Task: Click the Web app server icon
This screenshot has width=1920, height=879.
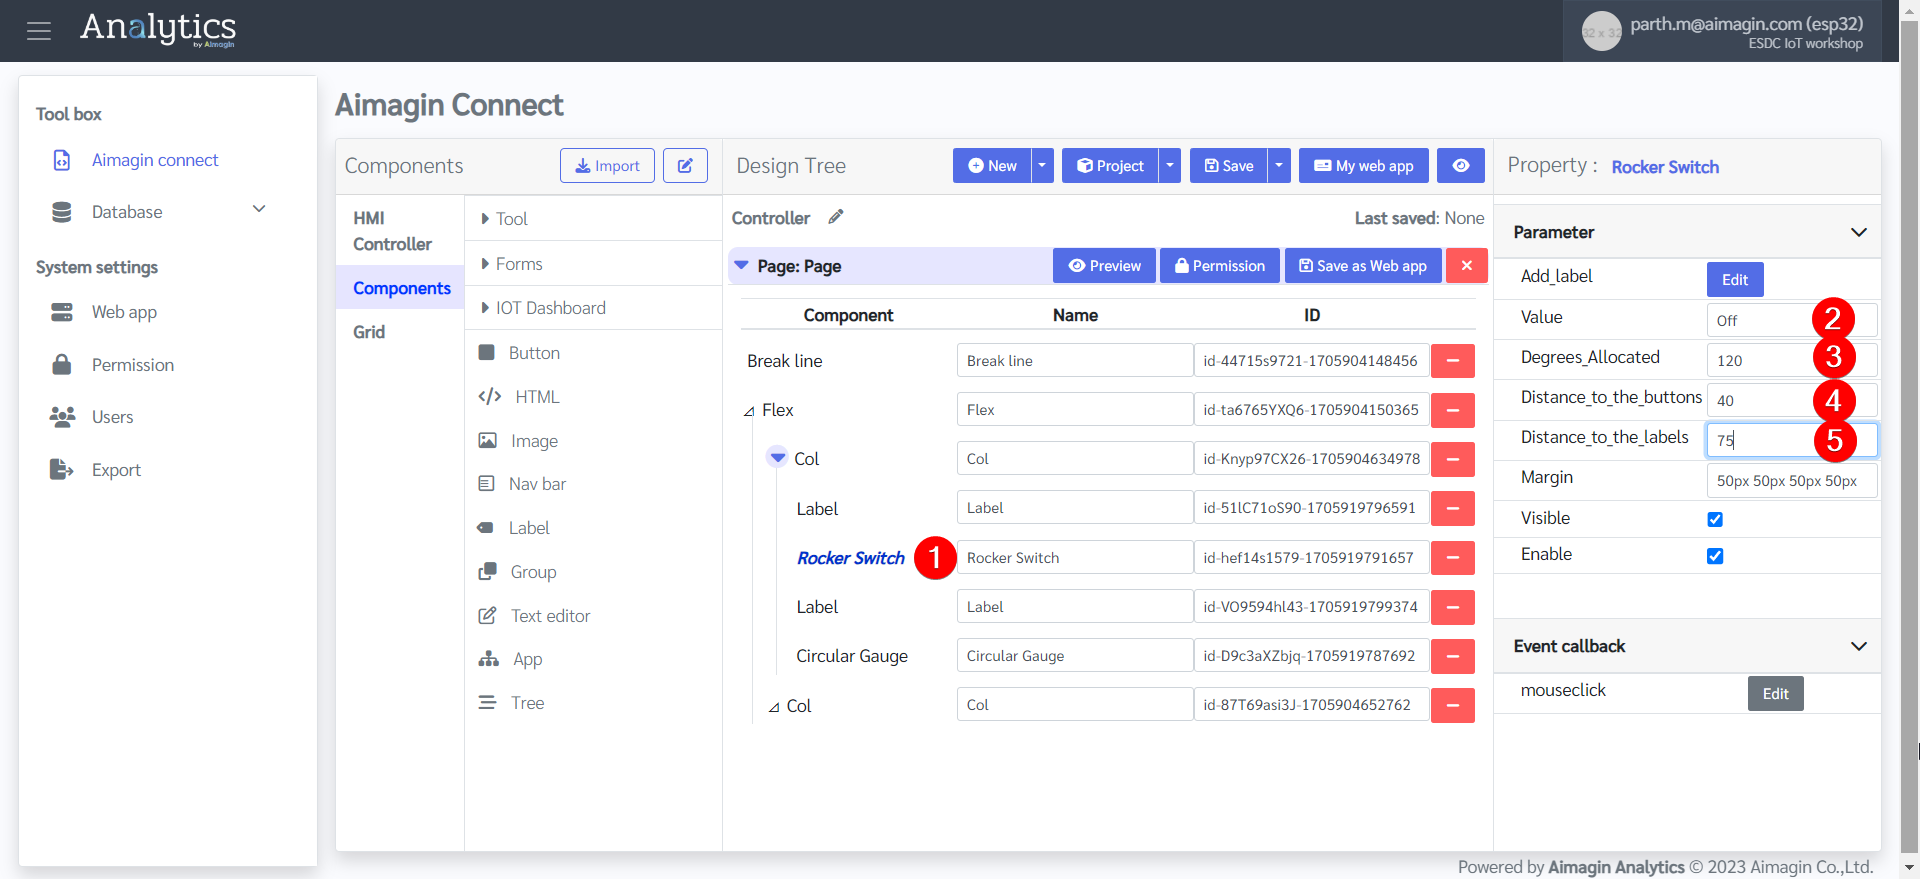Action: click(62, 312)
